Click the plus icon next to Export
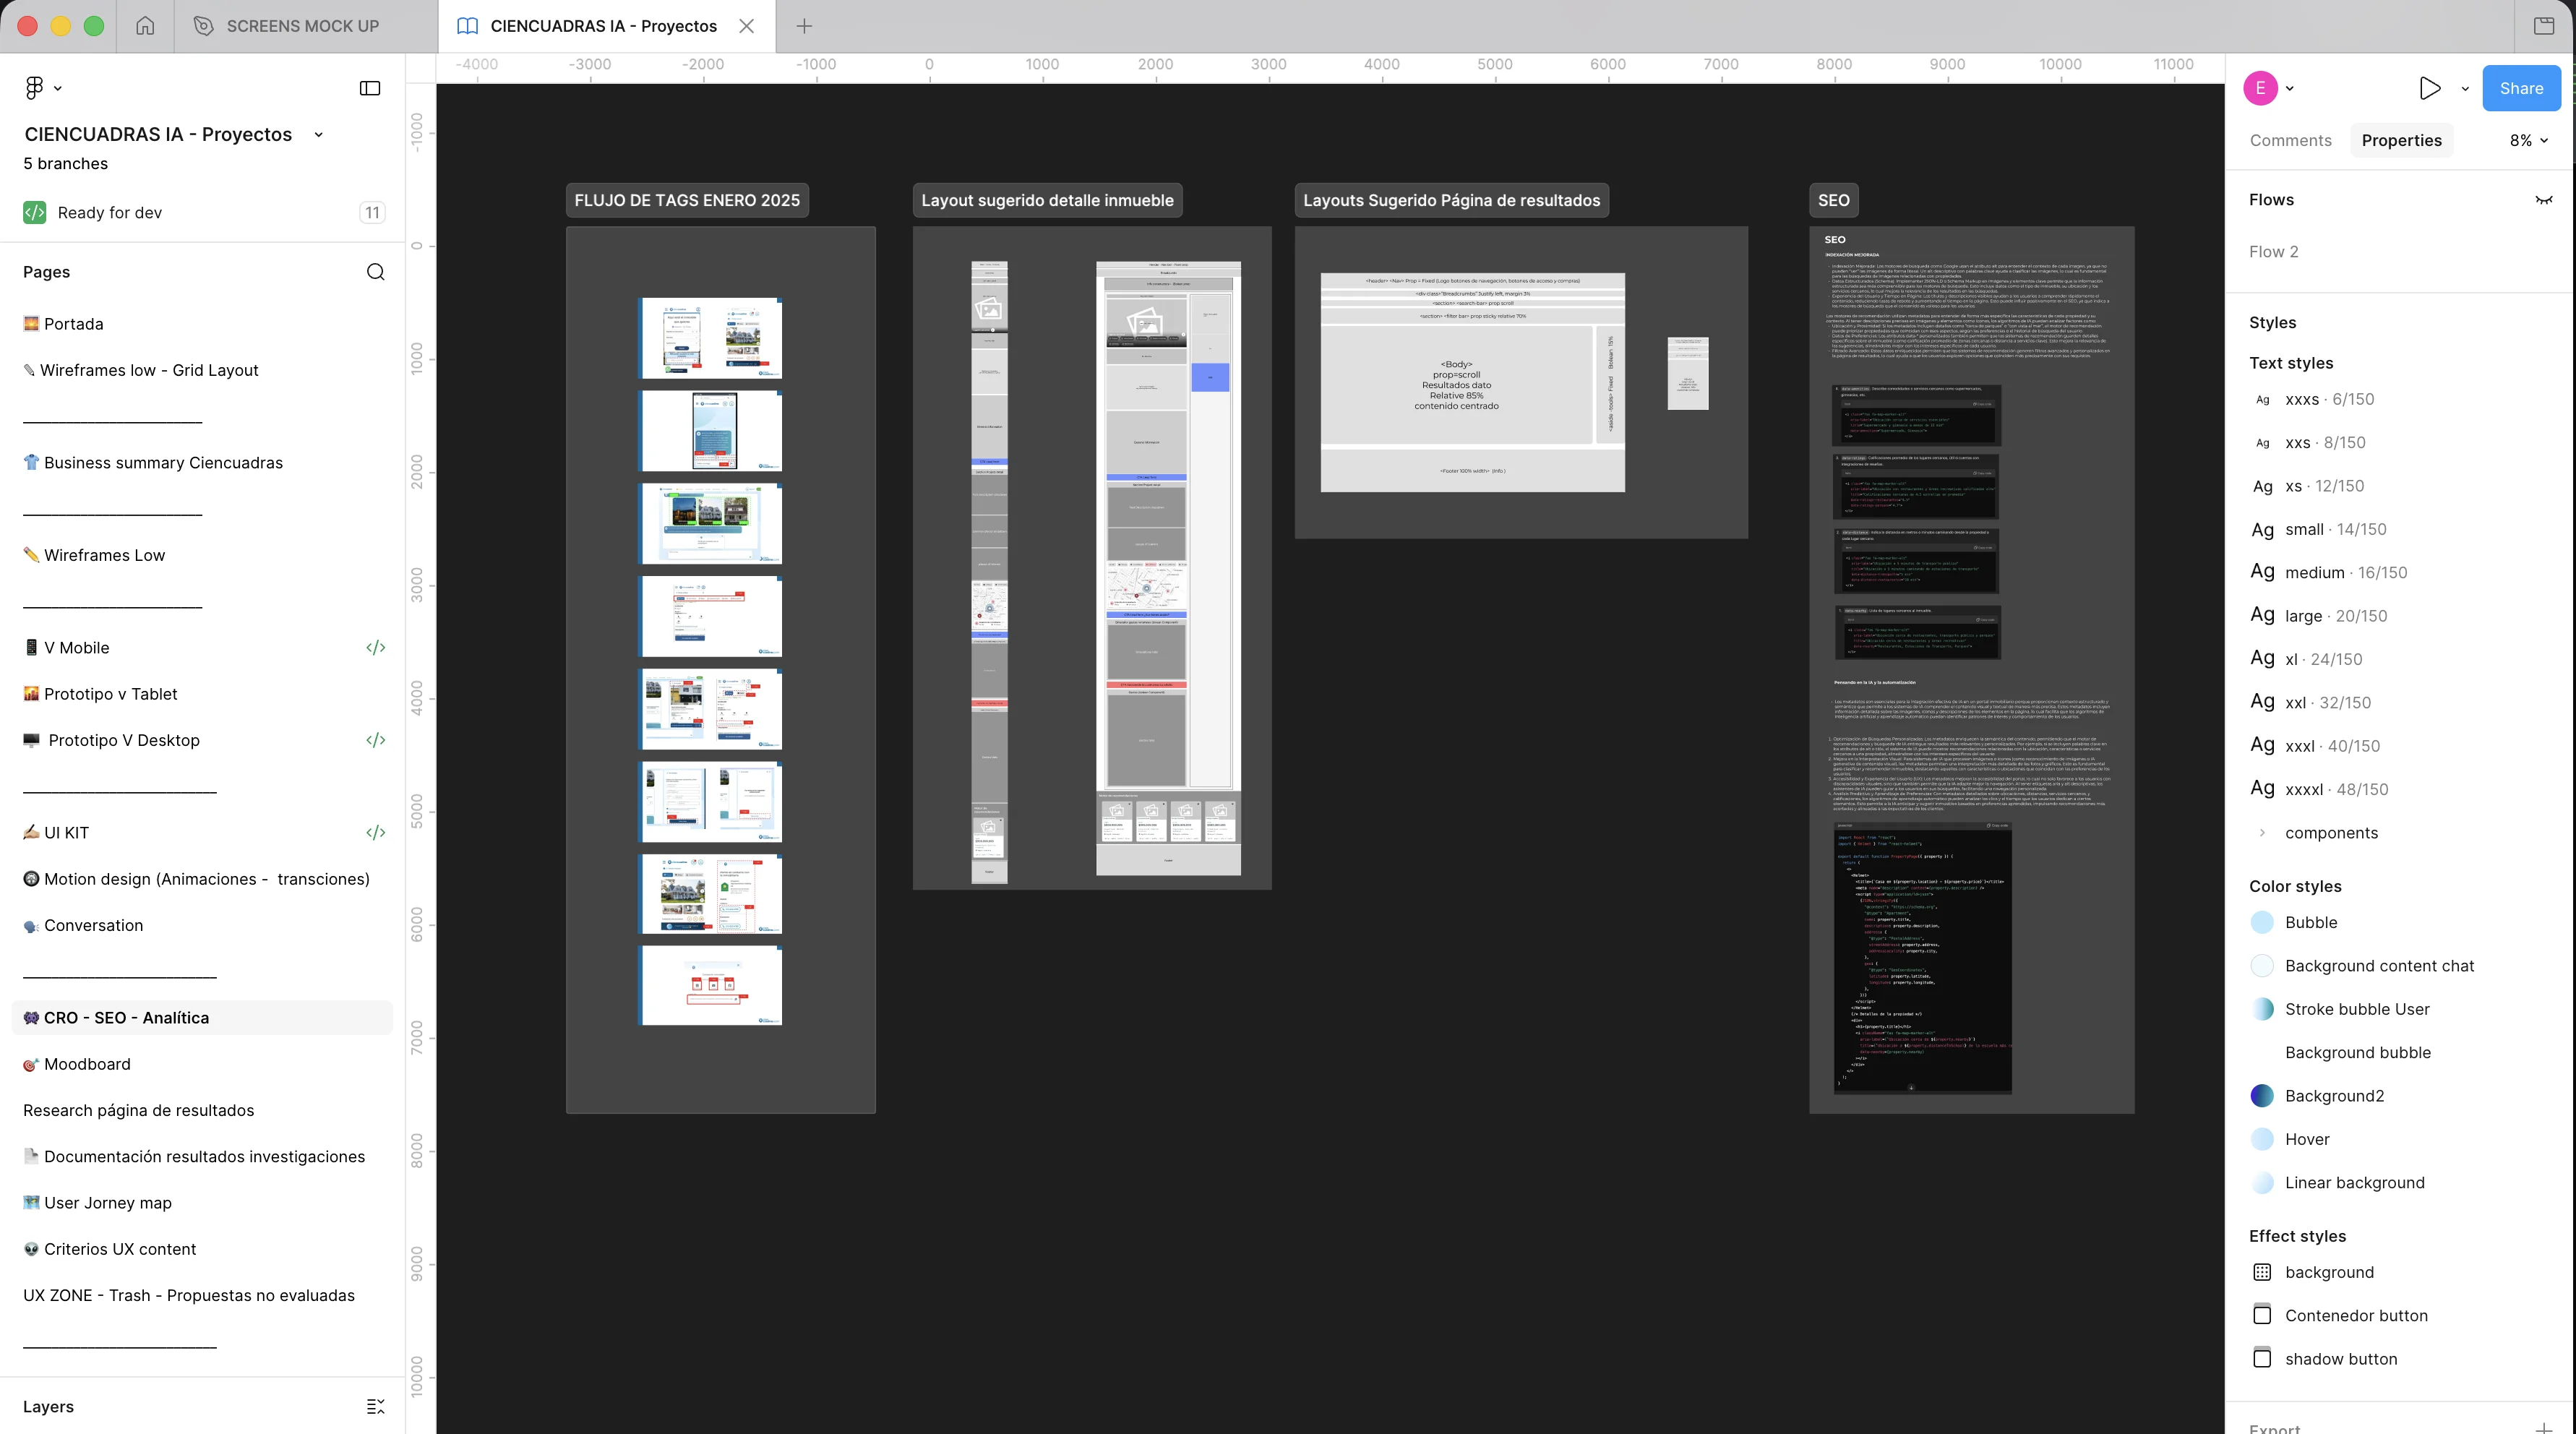 (2544, 1428)
